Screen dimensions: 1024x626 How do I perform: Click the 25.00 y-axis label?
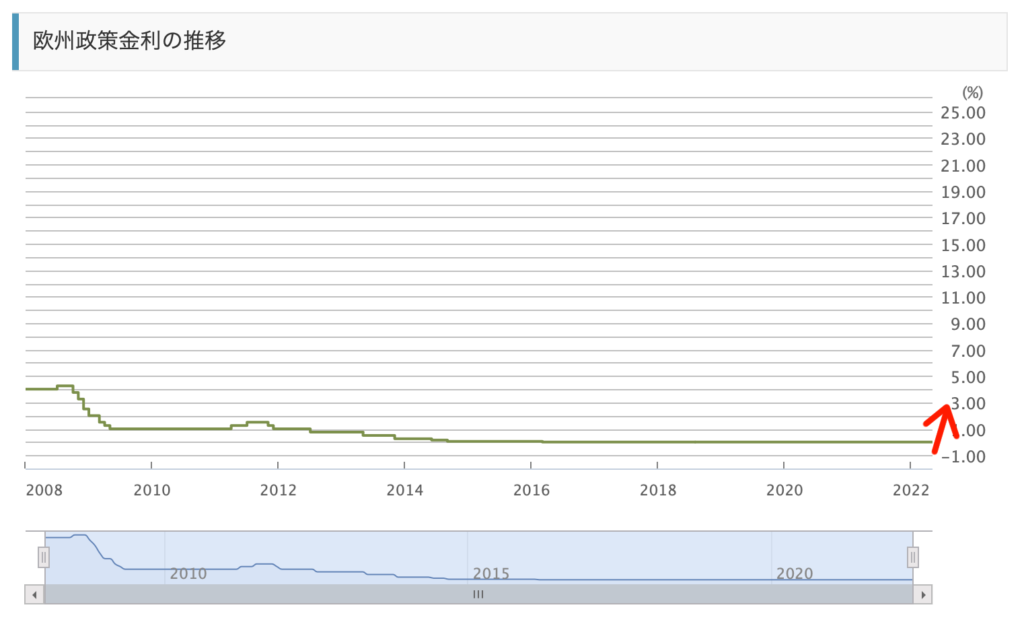tap(963, 112)
